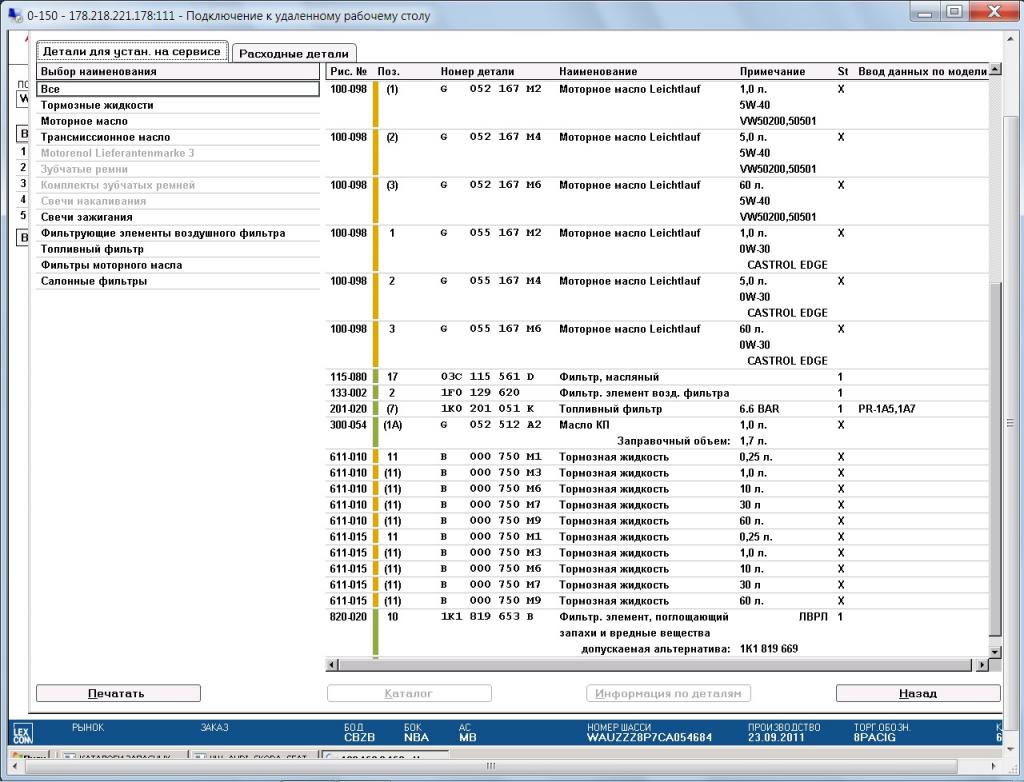Click the parts table scroll-left arrow

332,665
